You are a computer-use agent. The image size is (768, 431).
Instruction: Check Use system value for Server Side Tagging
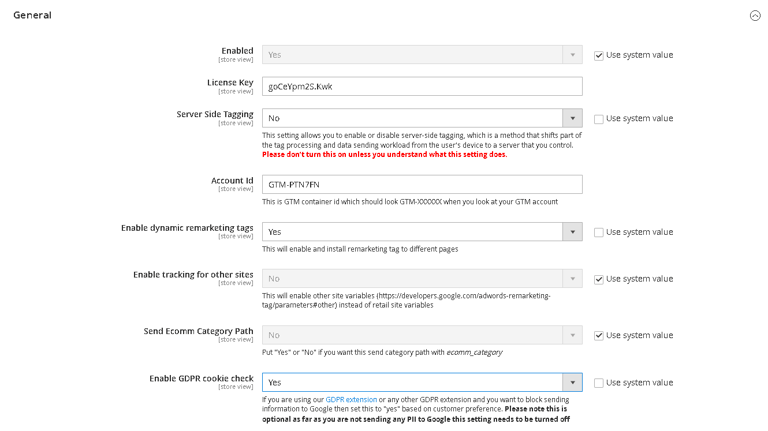(x=599, y=119)
